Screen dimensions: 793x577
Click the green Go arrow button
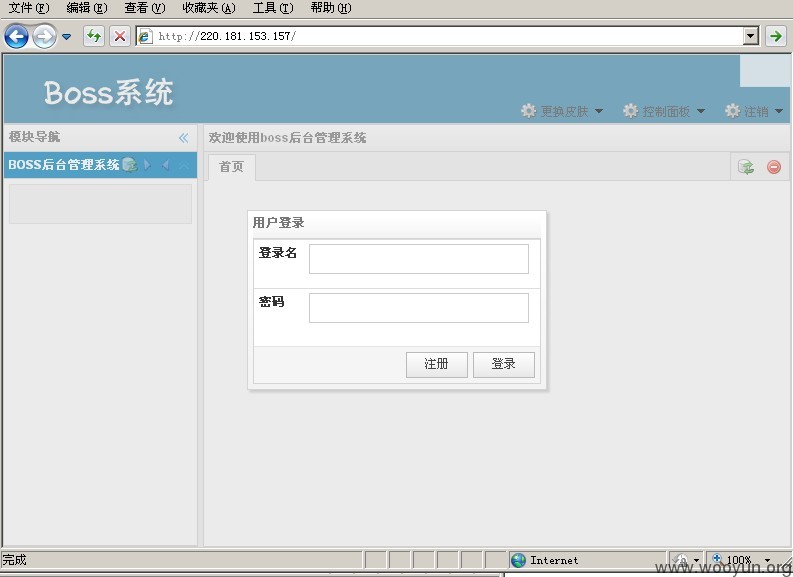[x=776, y=36]
